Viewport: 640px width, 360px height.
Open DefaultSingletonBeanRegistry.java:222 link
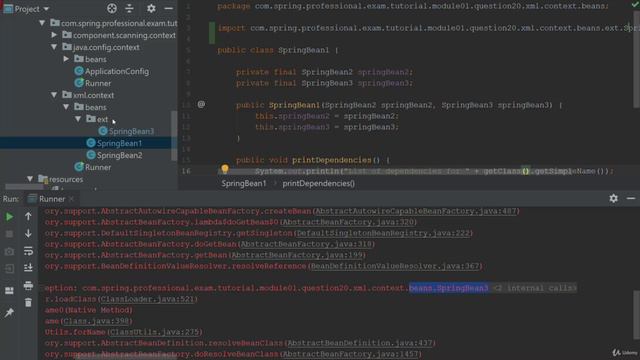click(383, 233)
